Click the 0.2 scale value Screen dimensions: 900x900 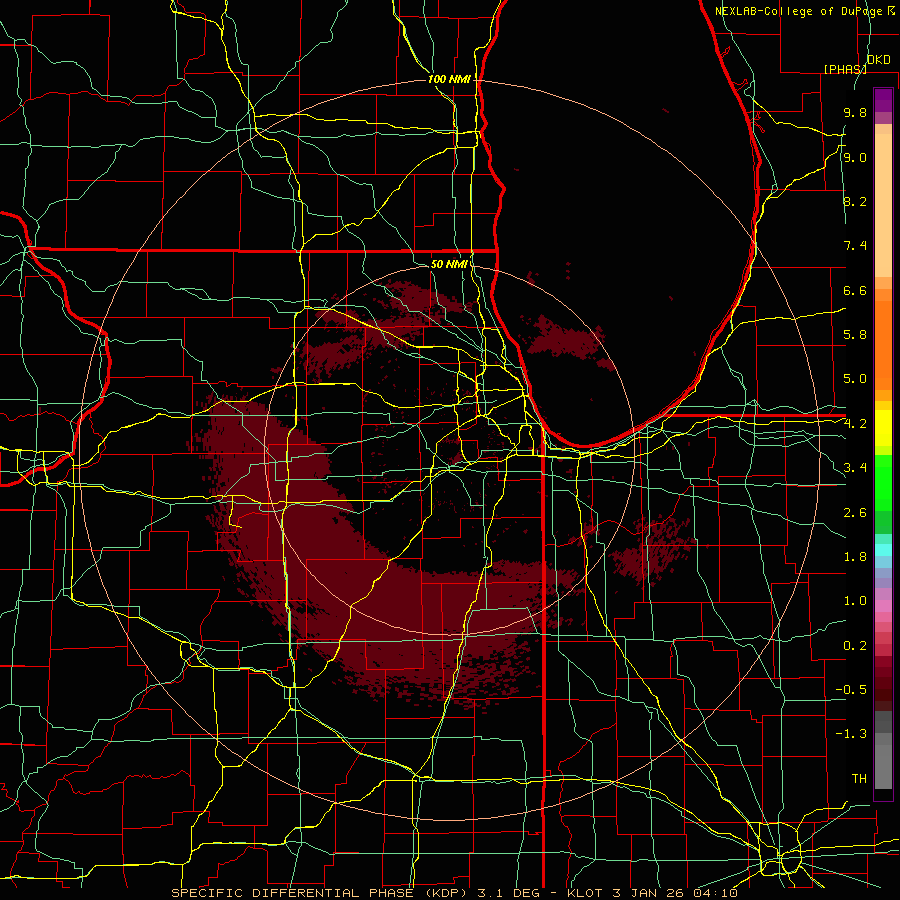(855, 646)
